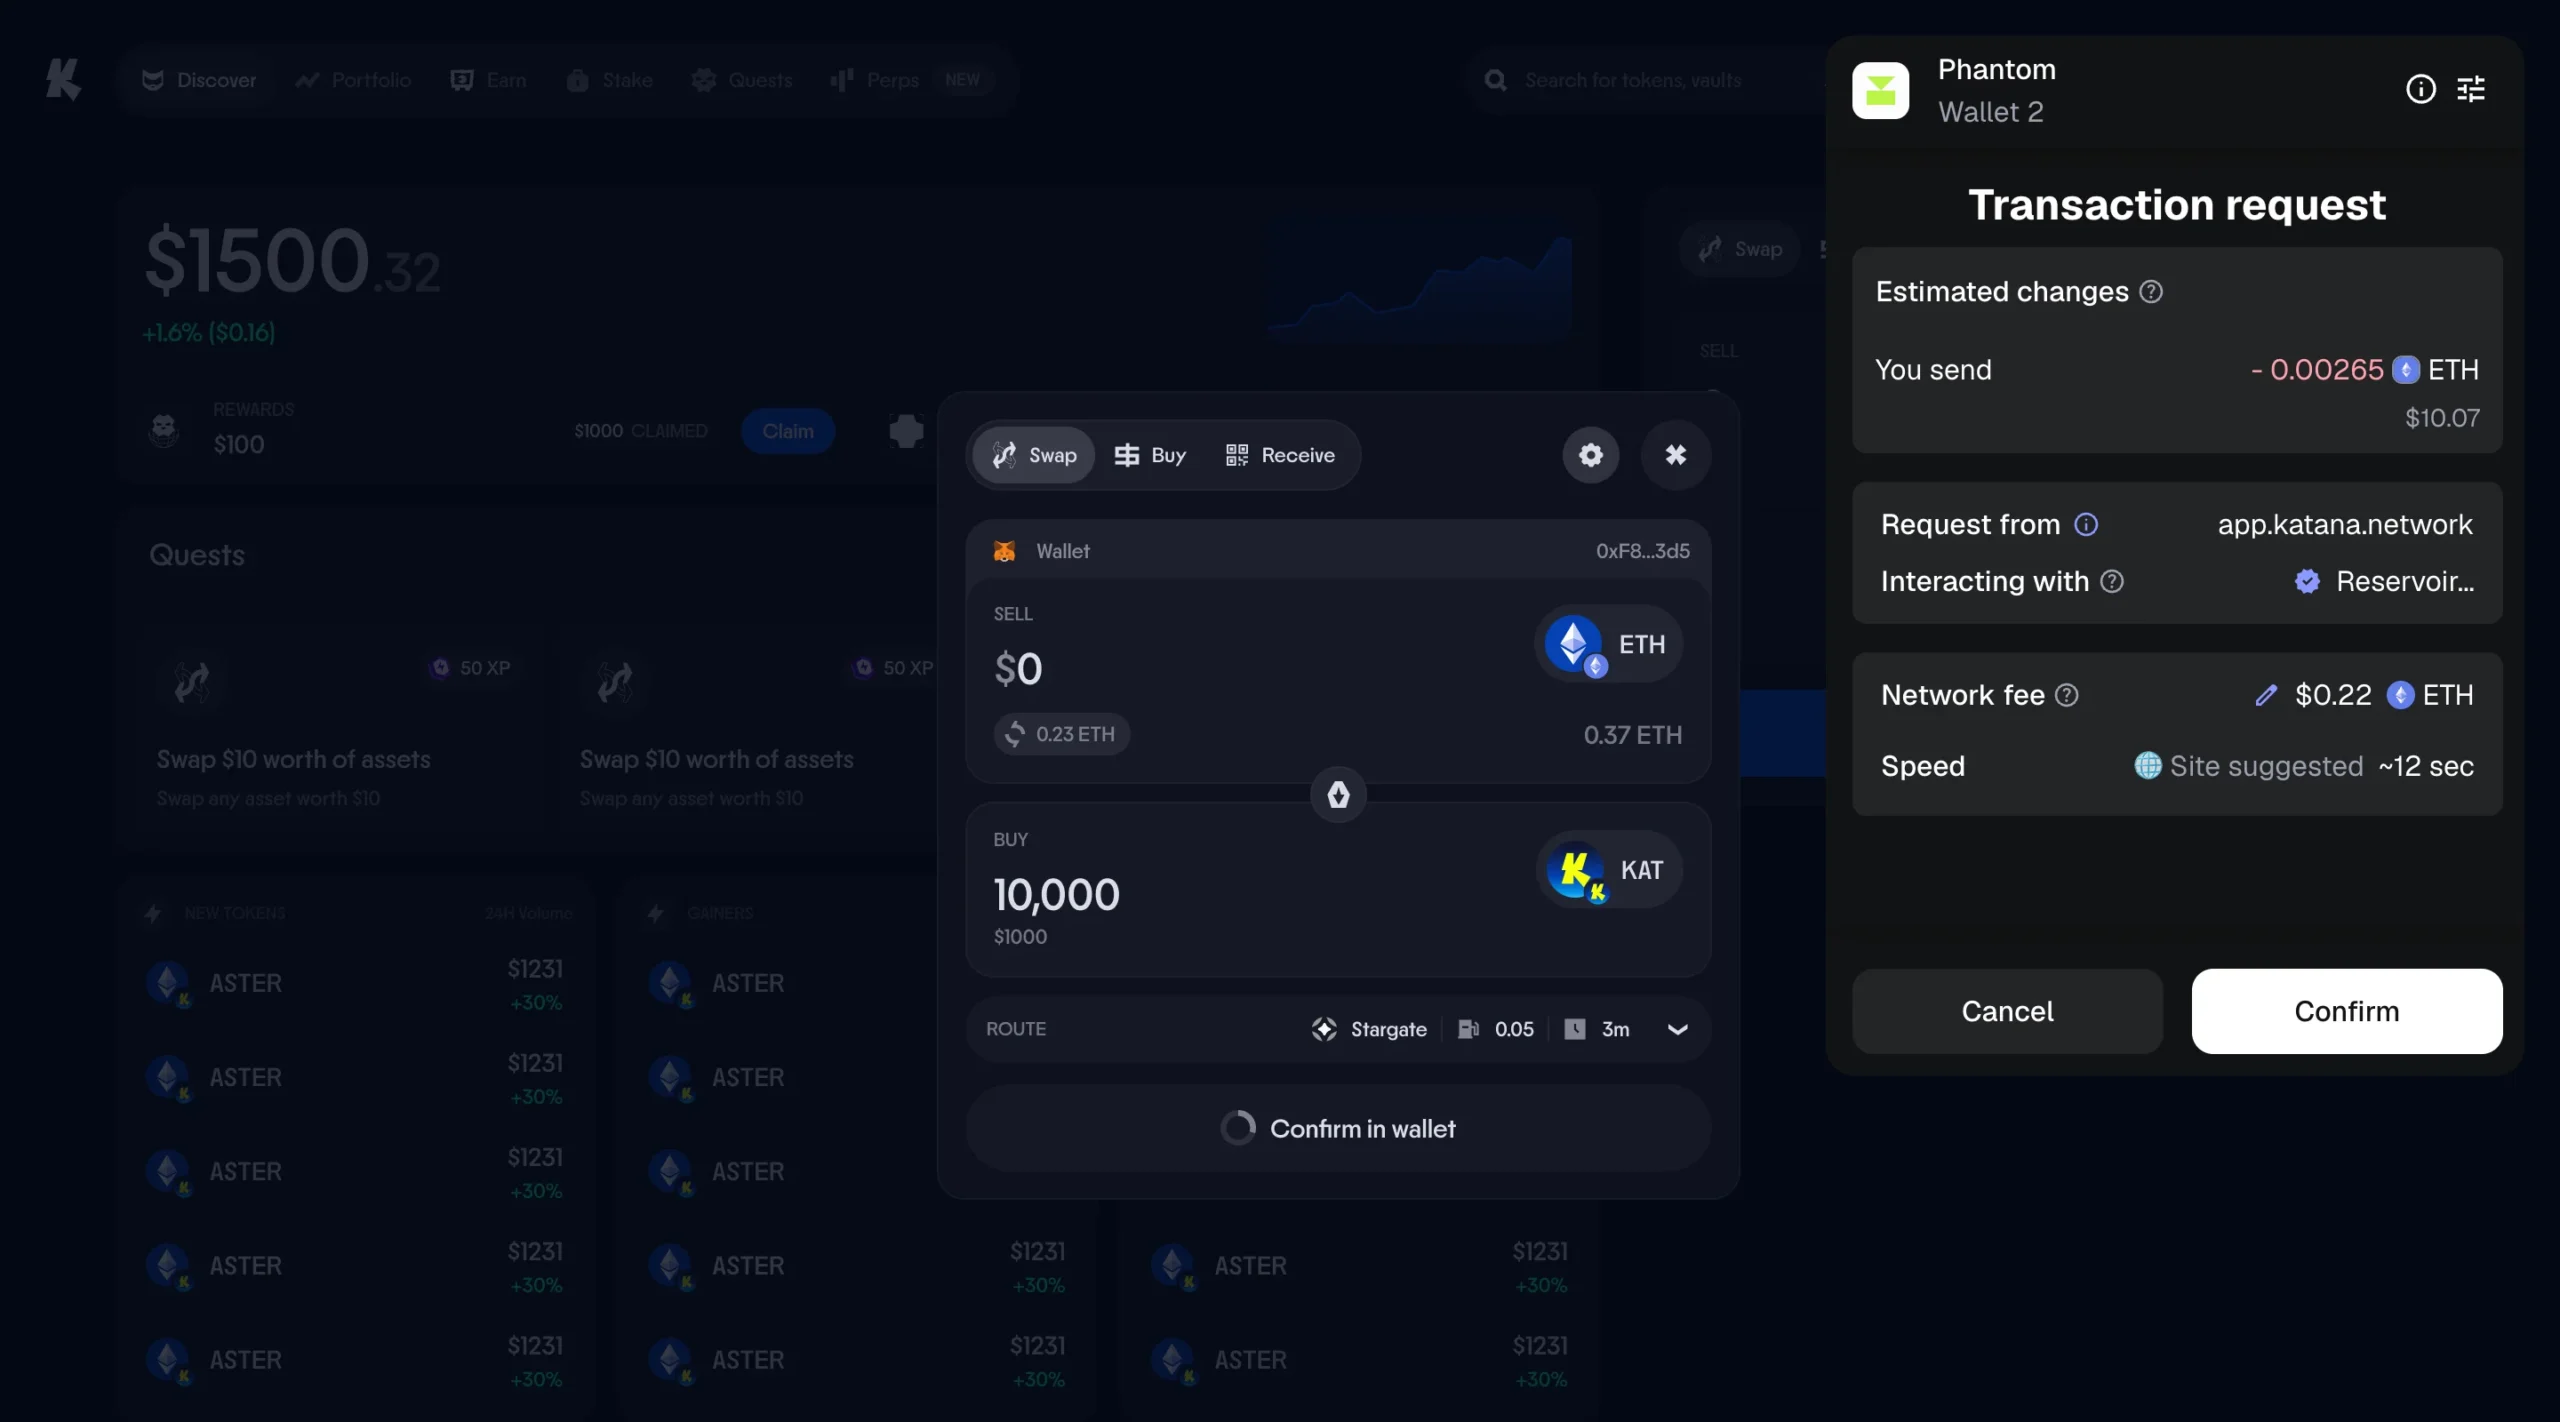Open the KAT buy token selector
Viewport: 2560px width, 1422px height.
(1609, 870)
